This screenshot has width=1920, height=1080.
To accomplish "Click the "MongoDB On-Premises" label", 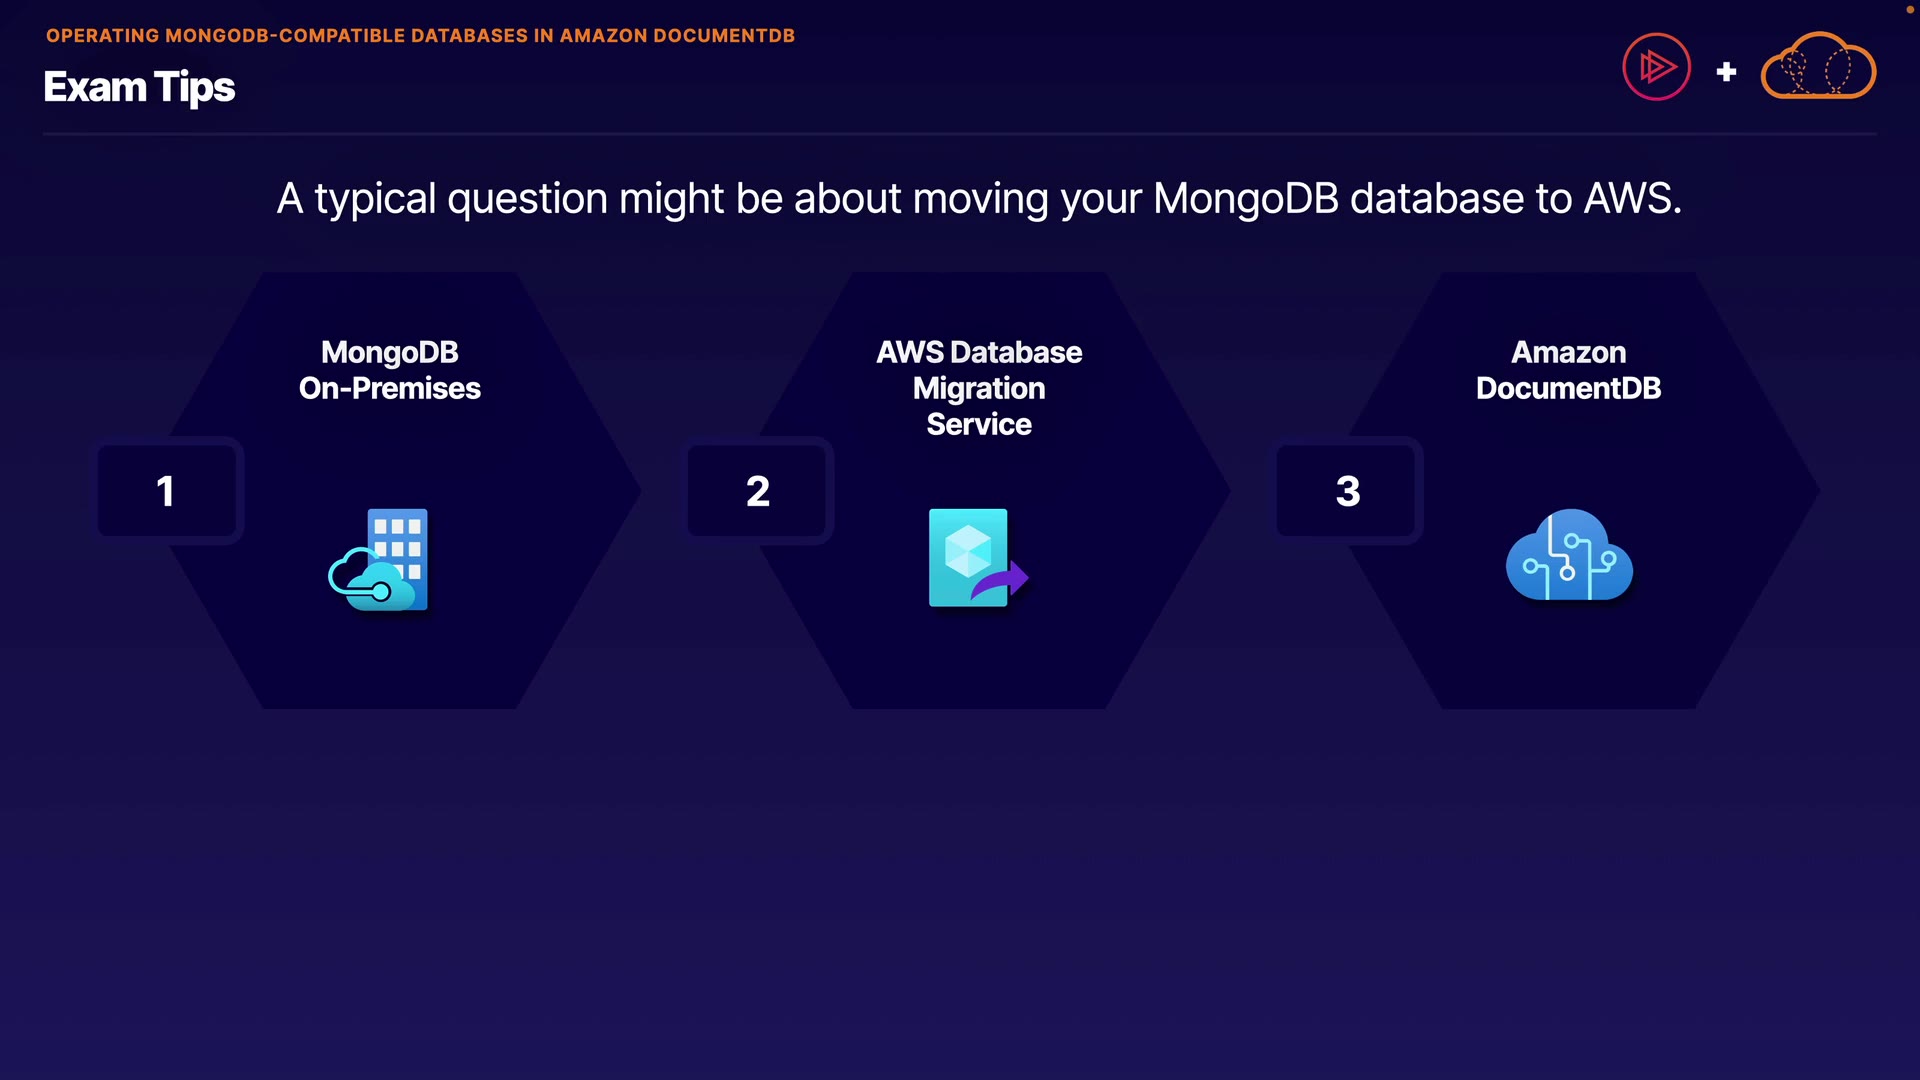I will pos(390,370).
